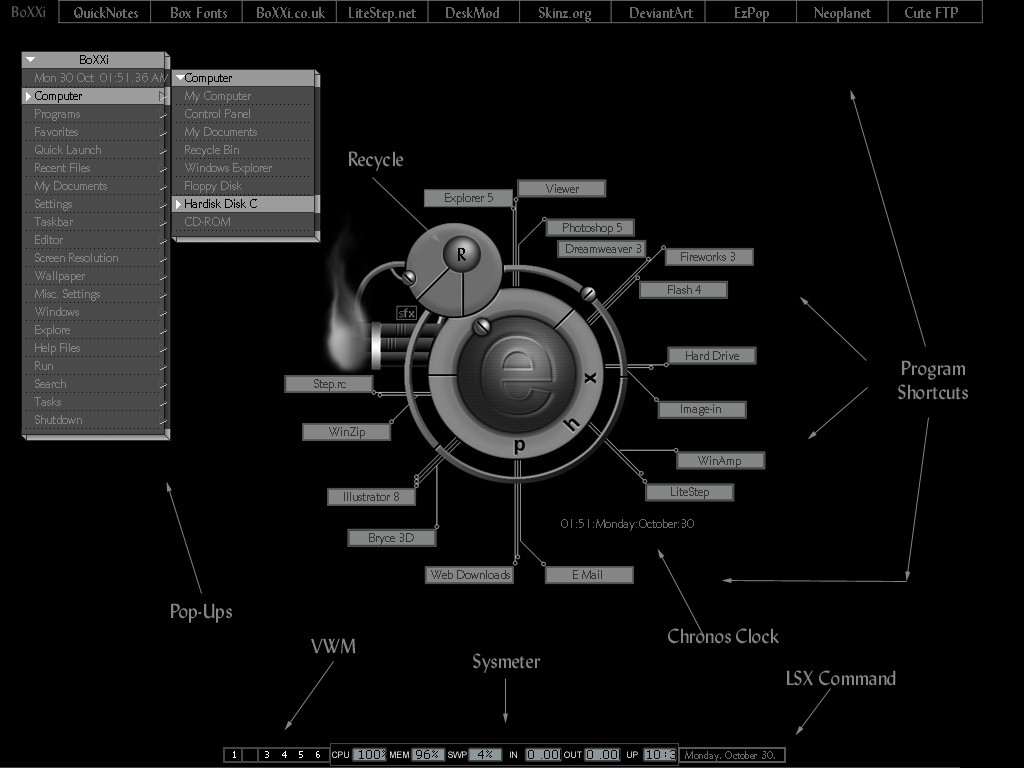Open Web Downloads shortcut
Viewport: 1024px width, 768px height.
(470, 575)
